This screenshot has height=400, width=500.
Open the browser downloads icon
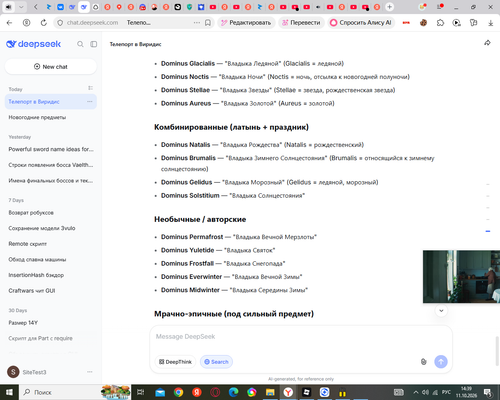click(x=491, y=23)
